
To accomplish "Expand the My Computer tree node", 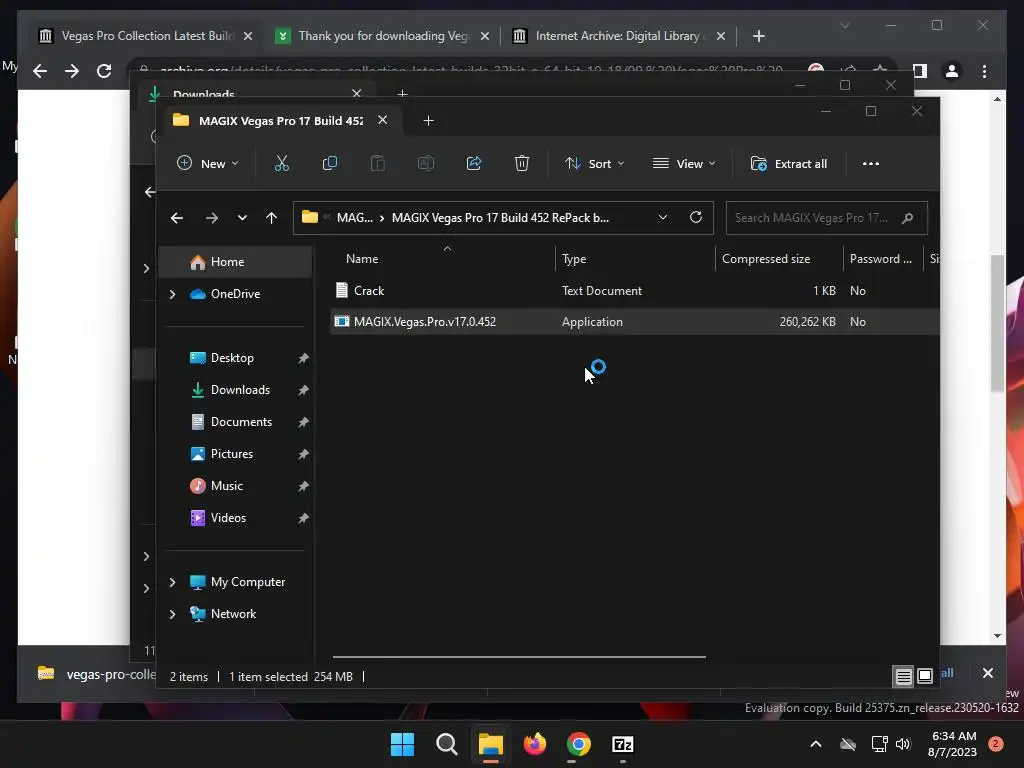I will click(x=172, y=582).
